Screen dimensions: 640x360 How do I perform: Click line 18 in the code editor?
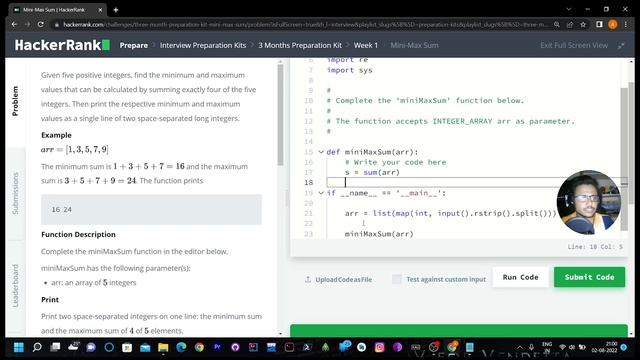473,182
